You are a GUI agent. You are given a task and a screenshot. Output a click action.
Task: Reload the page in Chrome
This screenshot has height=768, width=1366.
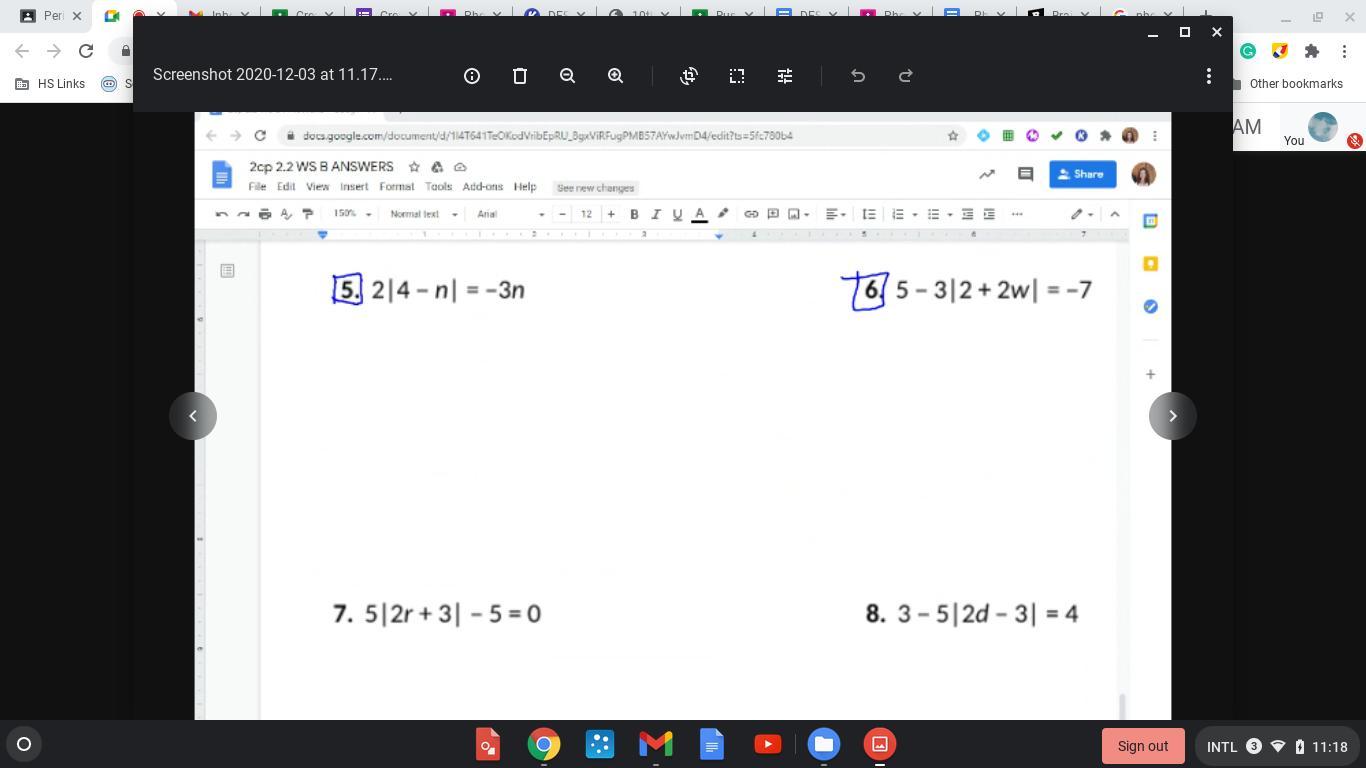[x=86, y=51]
